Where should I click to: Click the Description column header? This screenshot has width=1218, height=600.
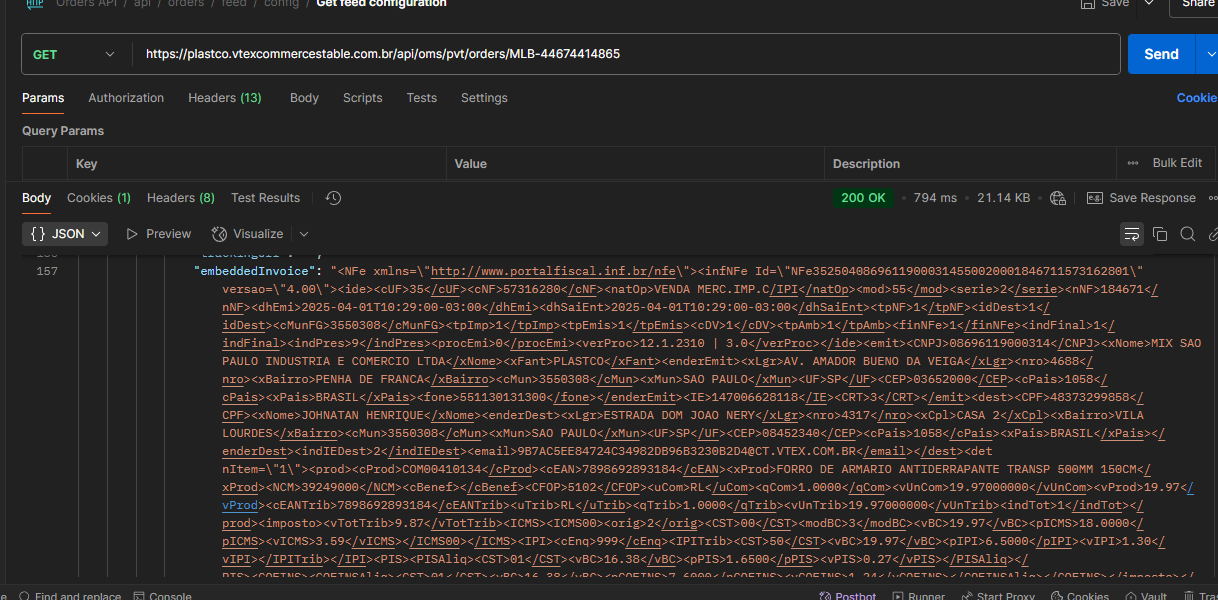[867, 164]
